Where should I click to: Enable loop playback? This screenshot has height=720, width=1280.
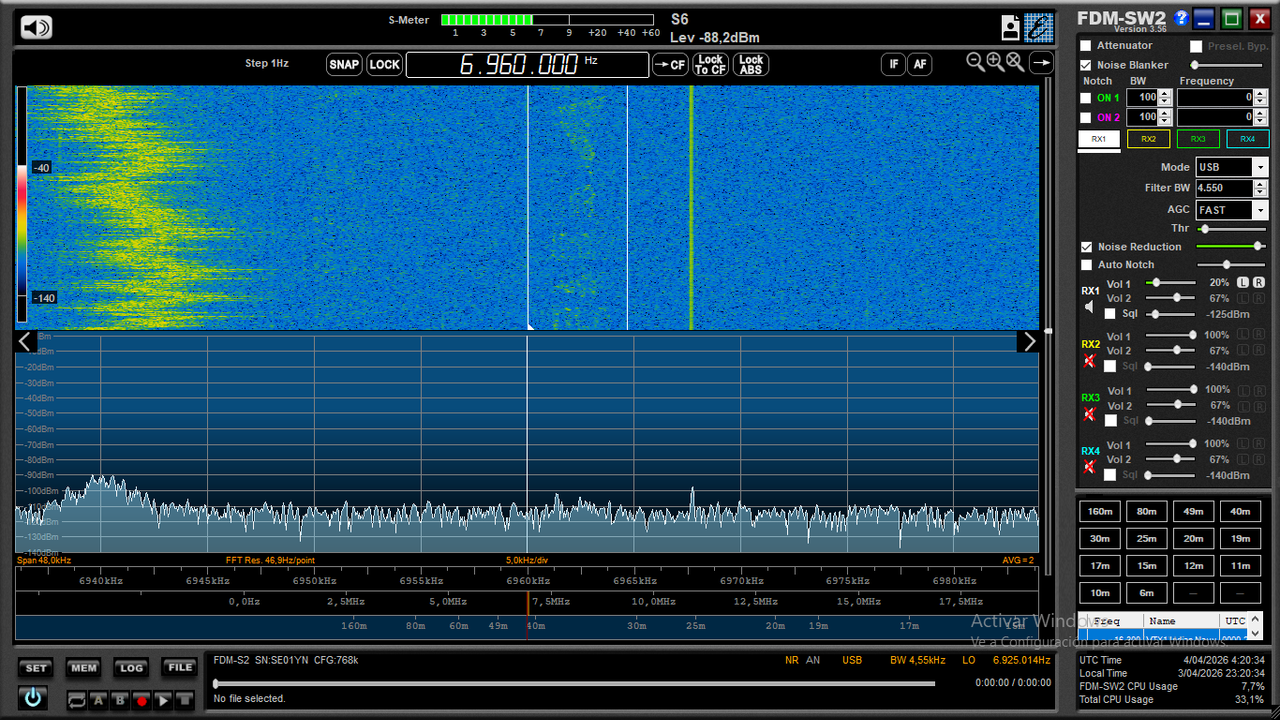[x=77, y=701]
